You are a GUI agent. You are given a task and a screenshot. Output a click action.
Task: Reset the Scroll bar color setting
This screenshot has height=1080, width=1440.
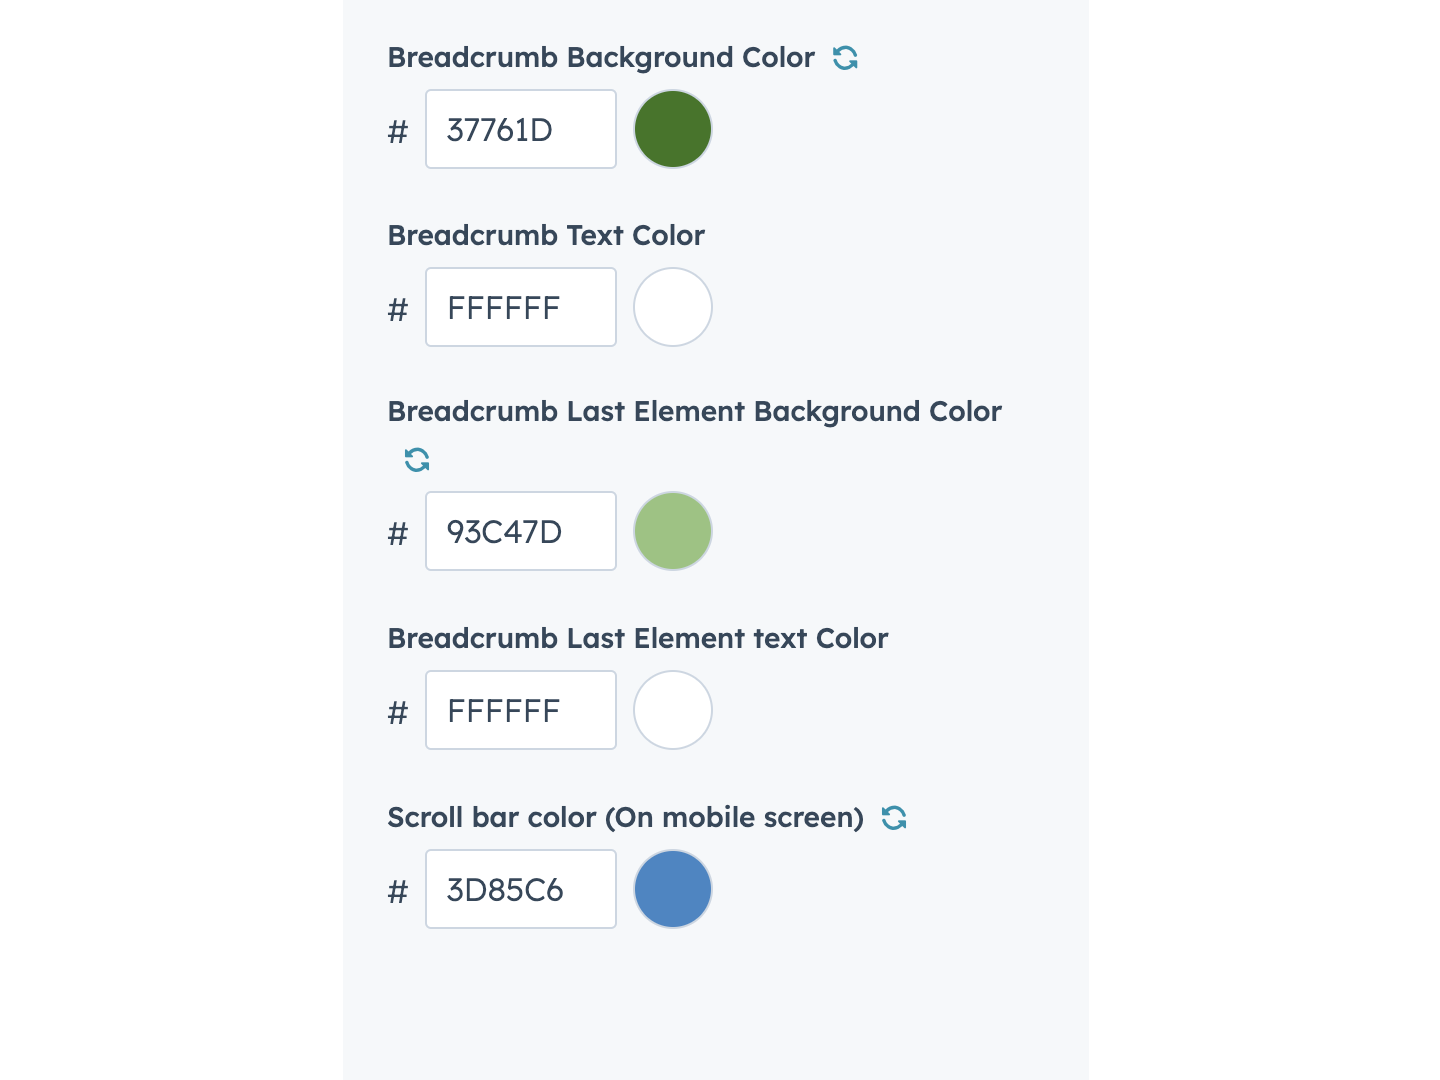point(894,818)
